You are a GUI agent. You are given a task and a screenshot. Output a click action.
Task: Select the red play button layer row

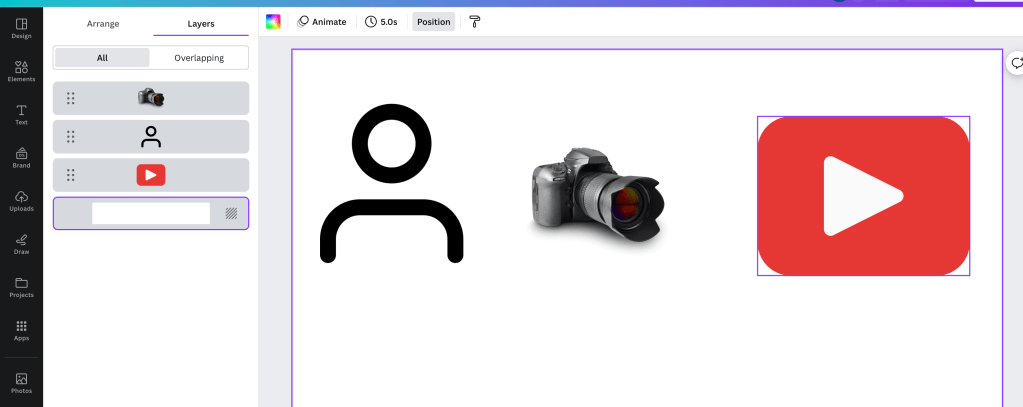pyautogui.click(x=151, y=175)
